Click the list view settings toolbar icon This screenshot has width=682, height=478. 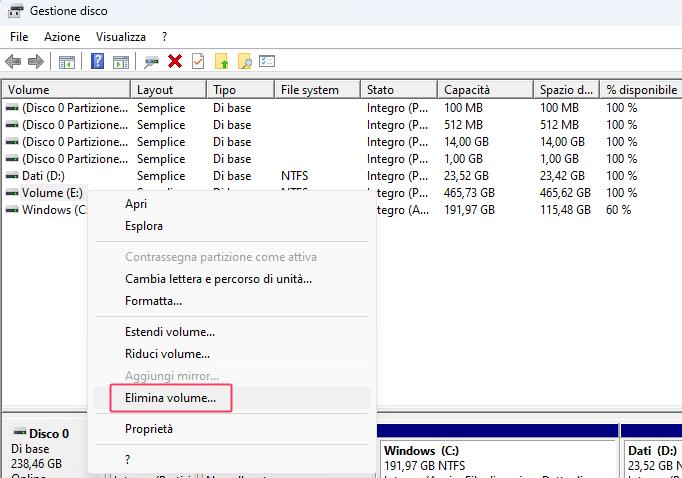pyautogui.click(x=267, y=61)
